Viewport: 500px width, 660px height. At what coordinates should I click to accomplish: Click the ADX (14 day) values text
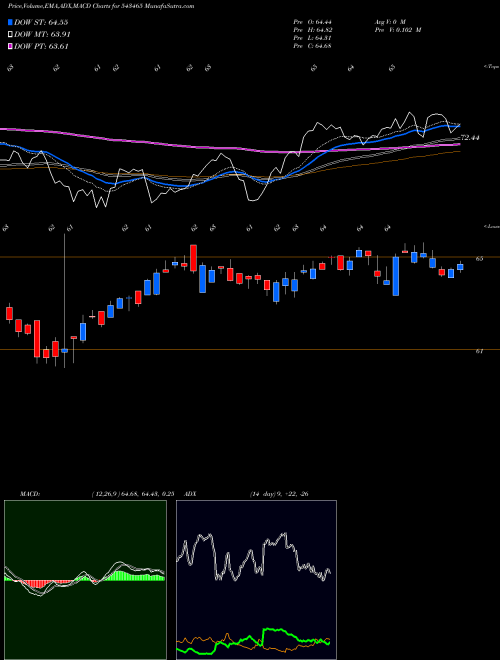[279, 494]
